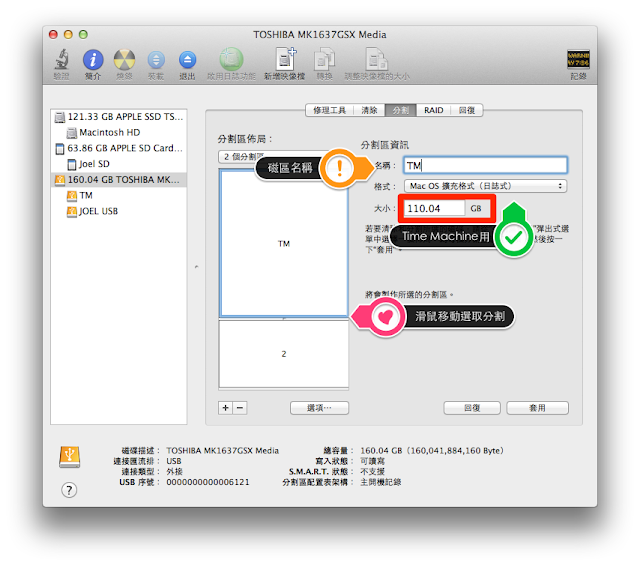Switch to the Erase (清除) tab
The height and width of the screenshot is (566, 640).
[369, 110]
